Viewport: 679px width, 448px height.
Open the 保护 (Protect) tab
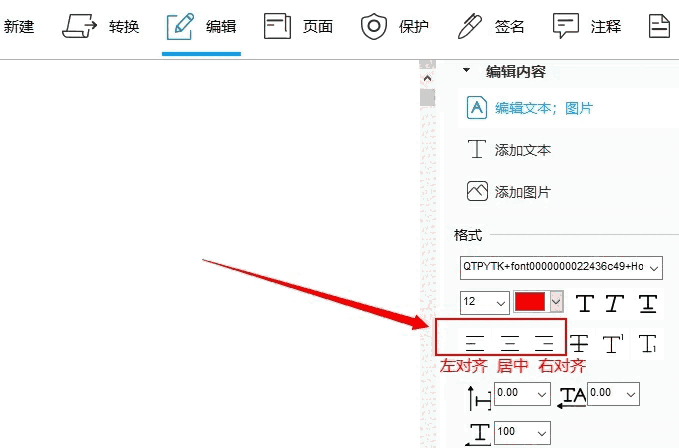(x=394, y=26)
